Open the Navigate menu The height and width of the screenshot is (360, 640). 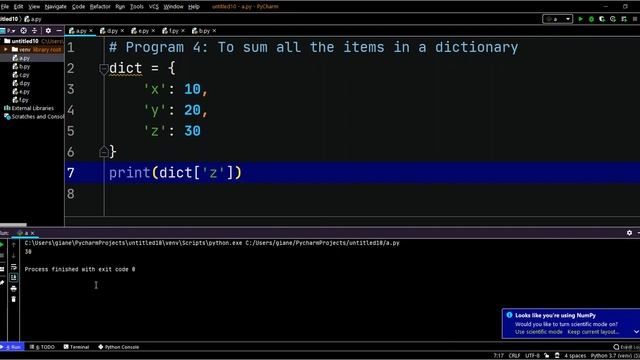(56, 7)
